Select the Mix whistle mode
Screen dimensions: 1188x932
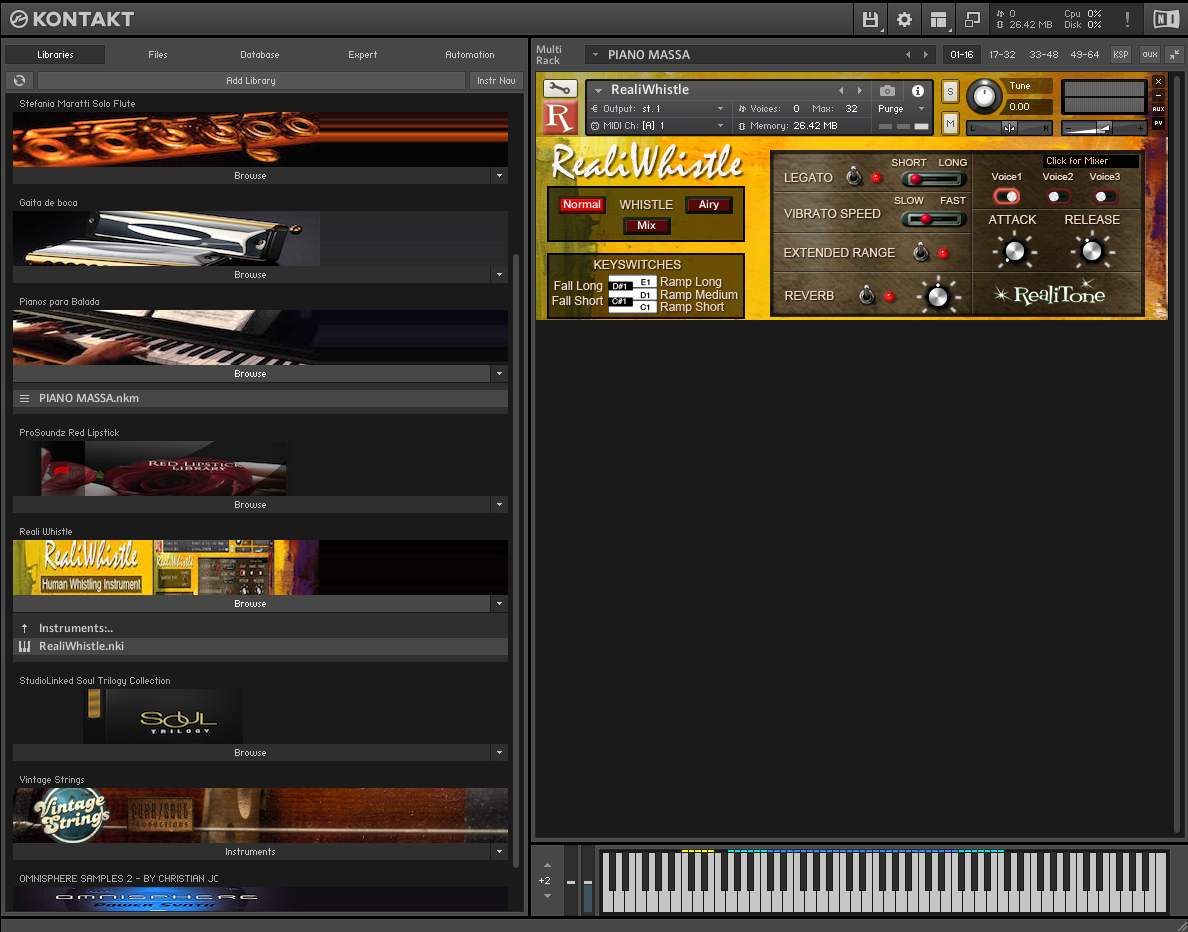(646, 225)
